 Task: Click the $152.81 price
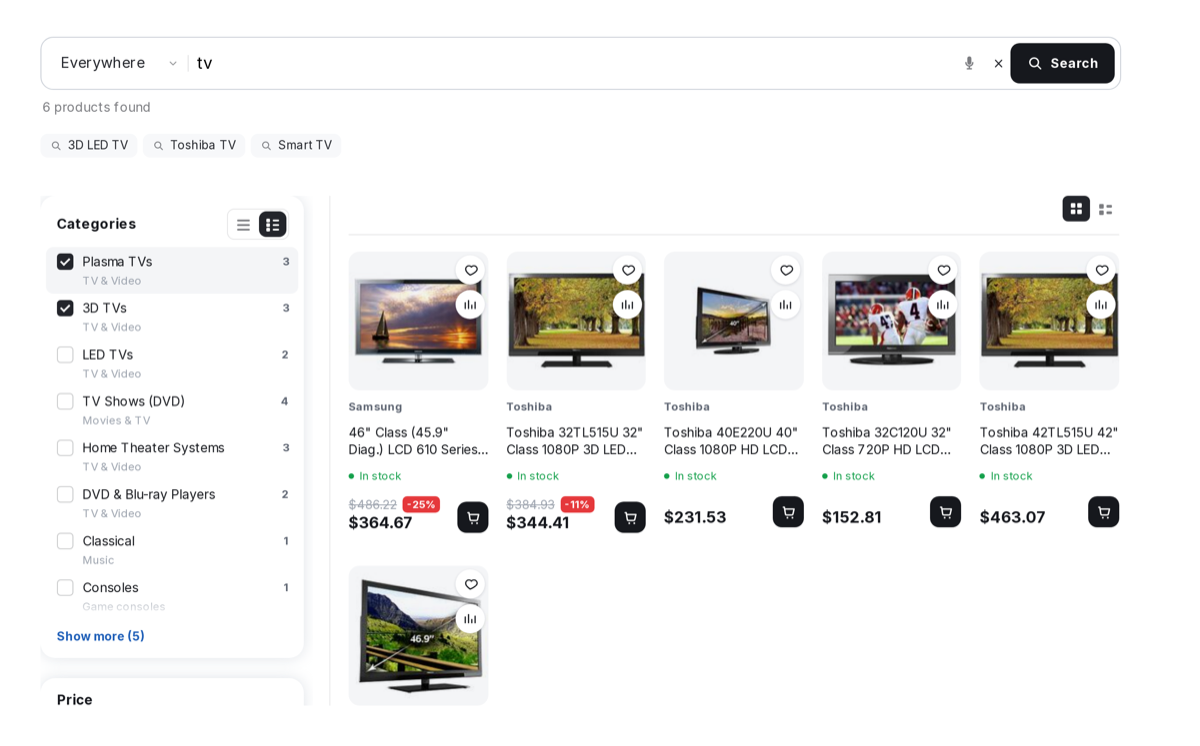852,517
